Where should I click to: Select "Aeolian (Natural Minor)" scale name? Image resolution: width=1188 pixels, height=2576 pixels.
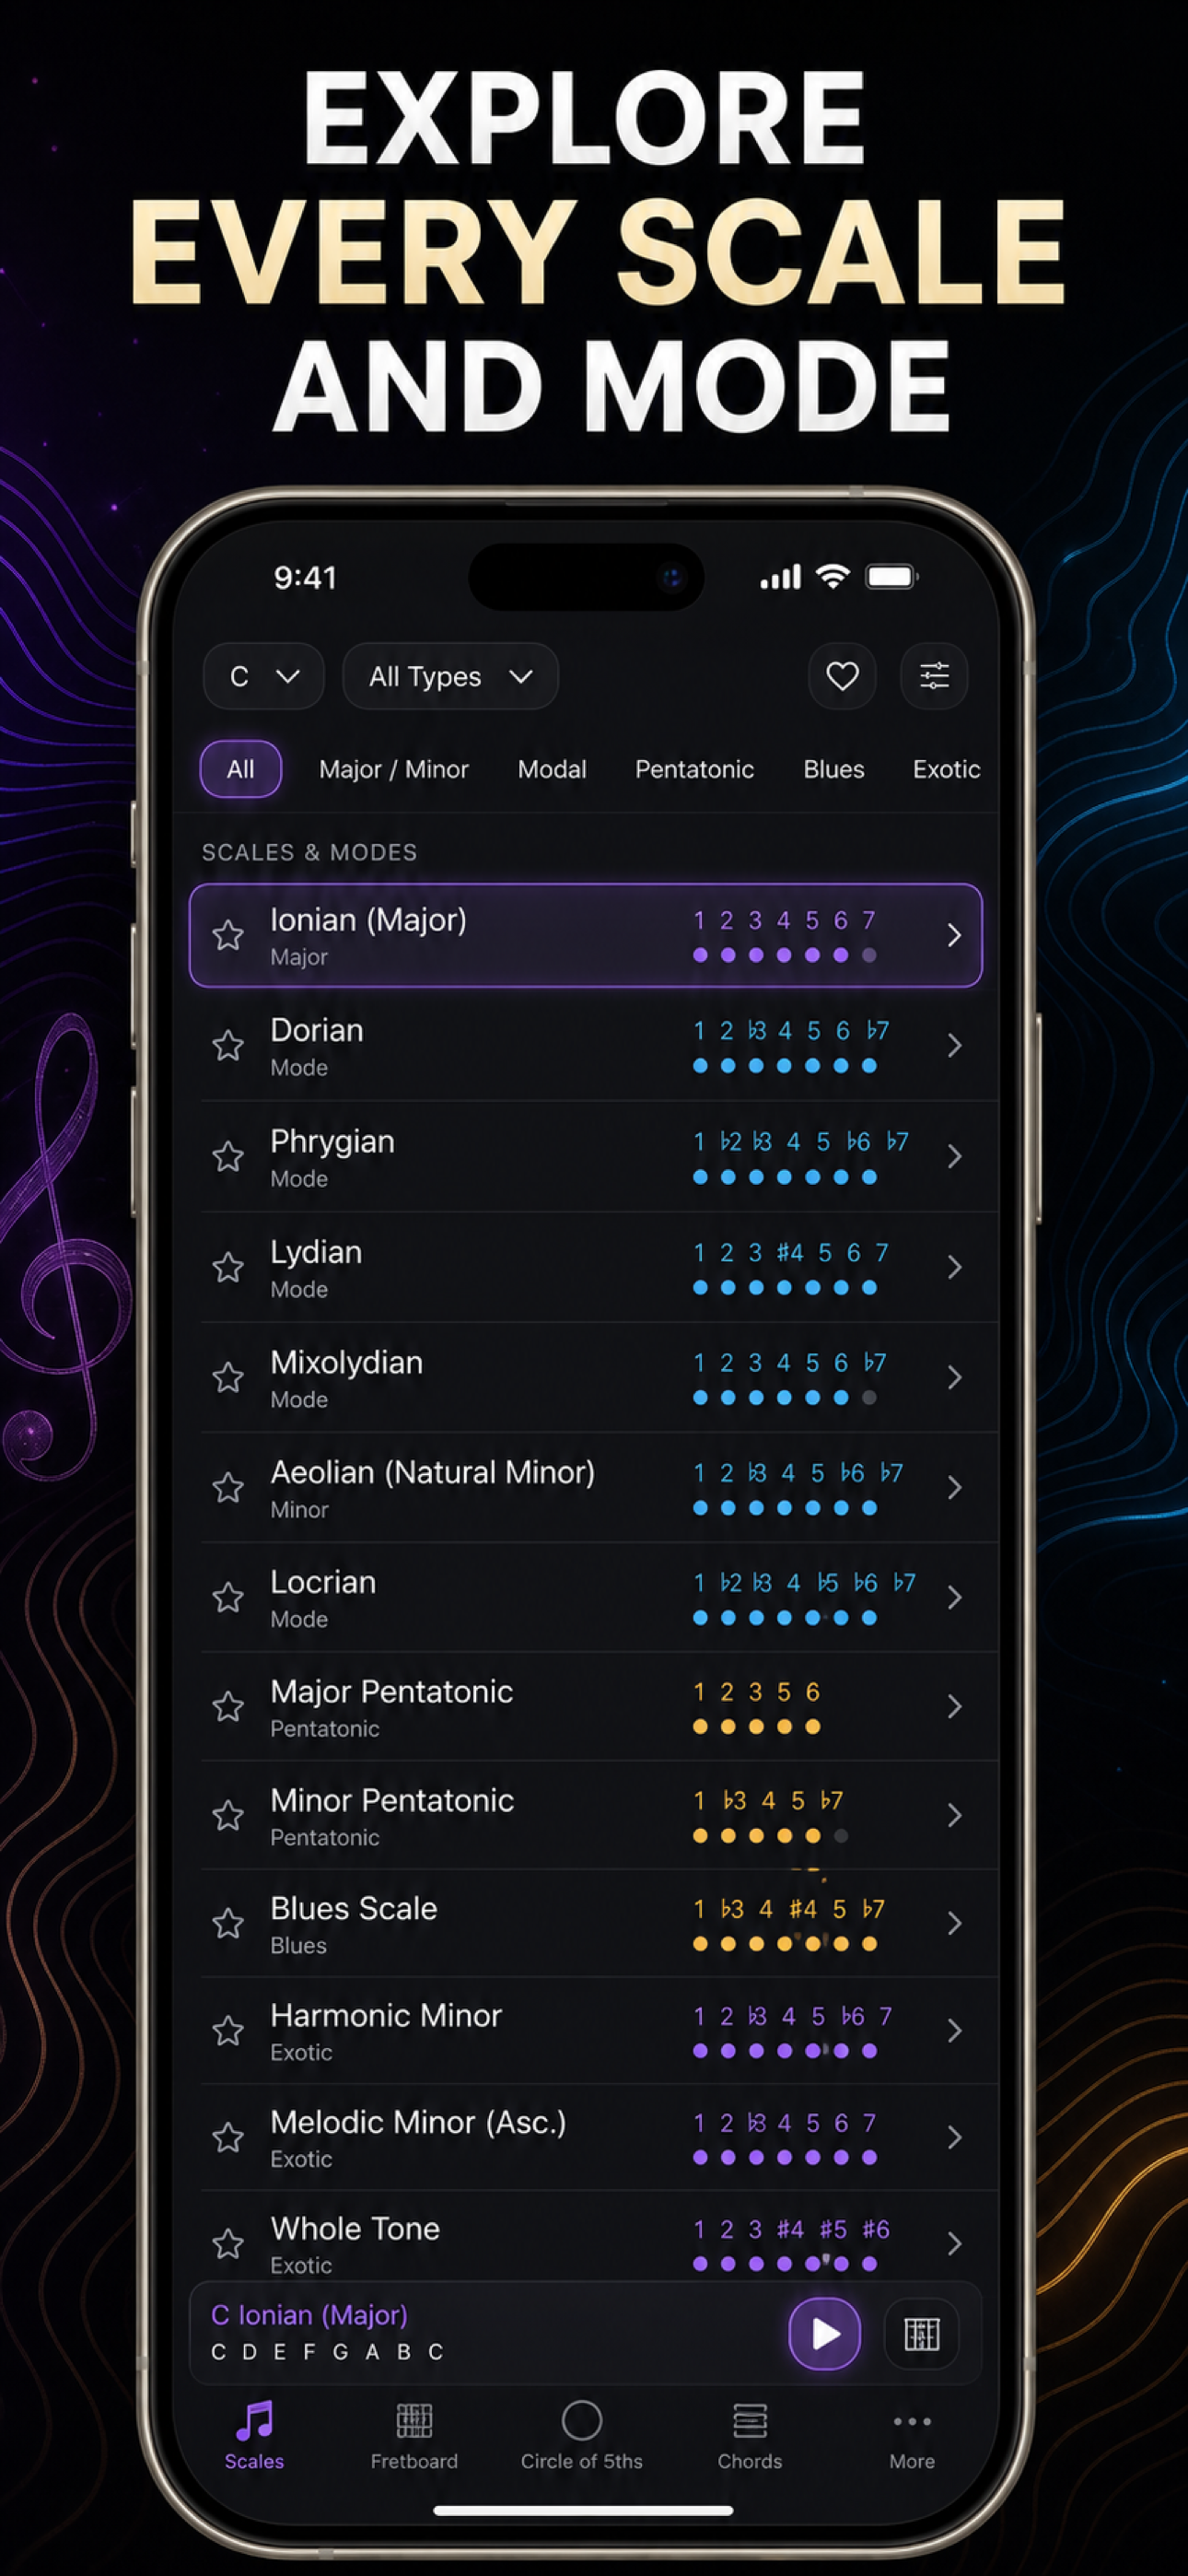click(432, 1473)
